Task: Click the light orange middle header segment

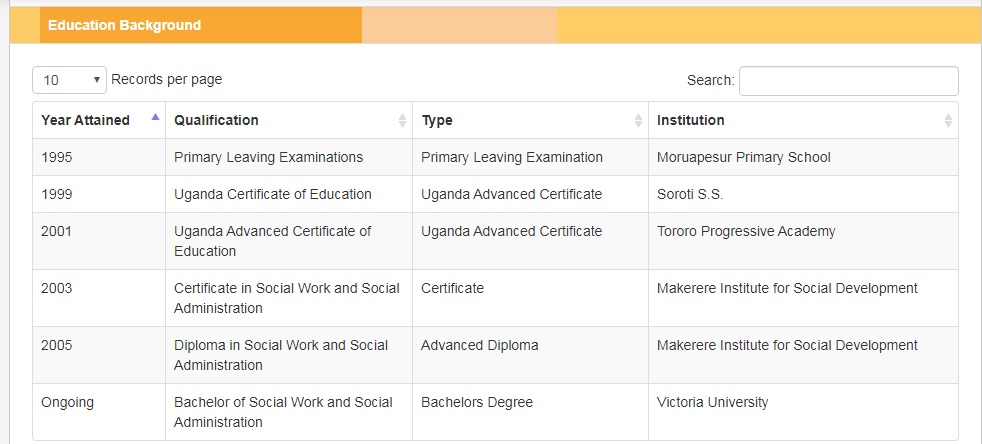Action: [460, 25]
